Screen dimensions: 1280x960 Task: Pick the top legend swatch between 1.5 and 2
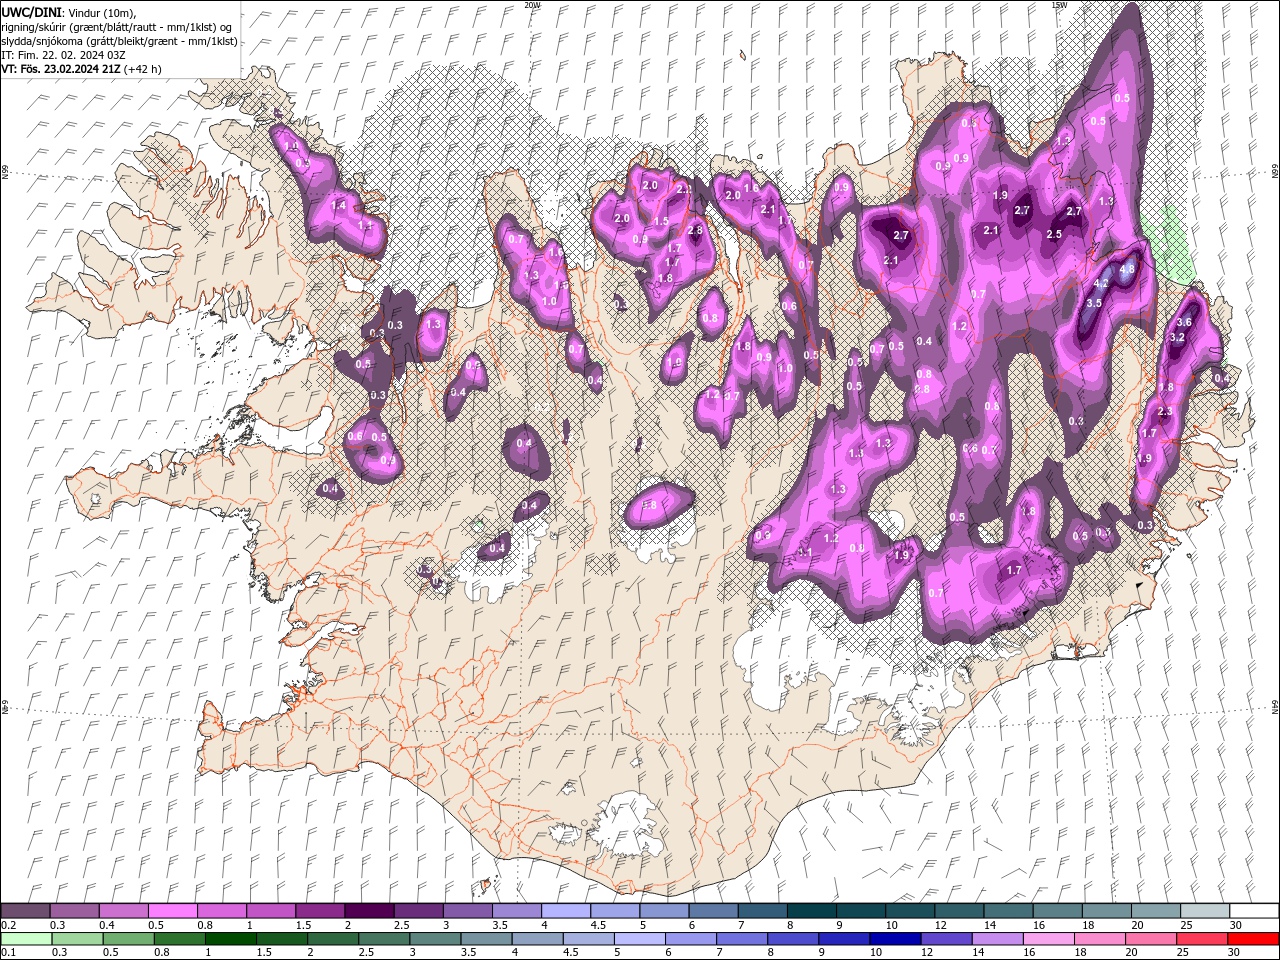[319, 911]
